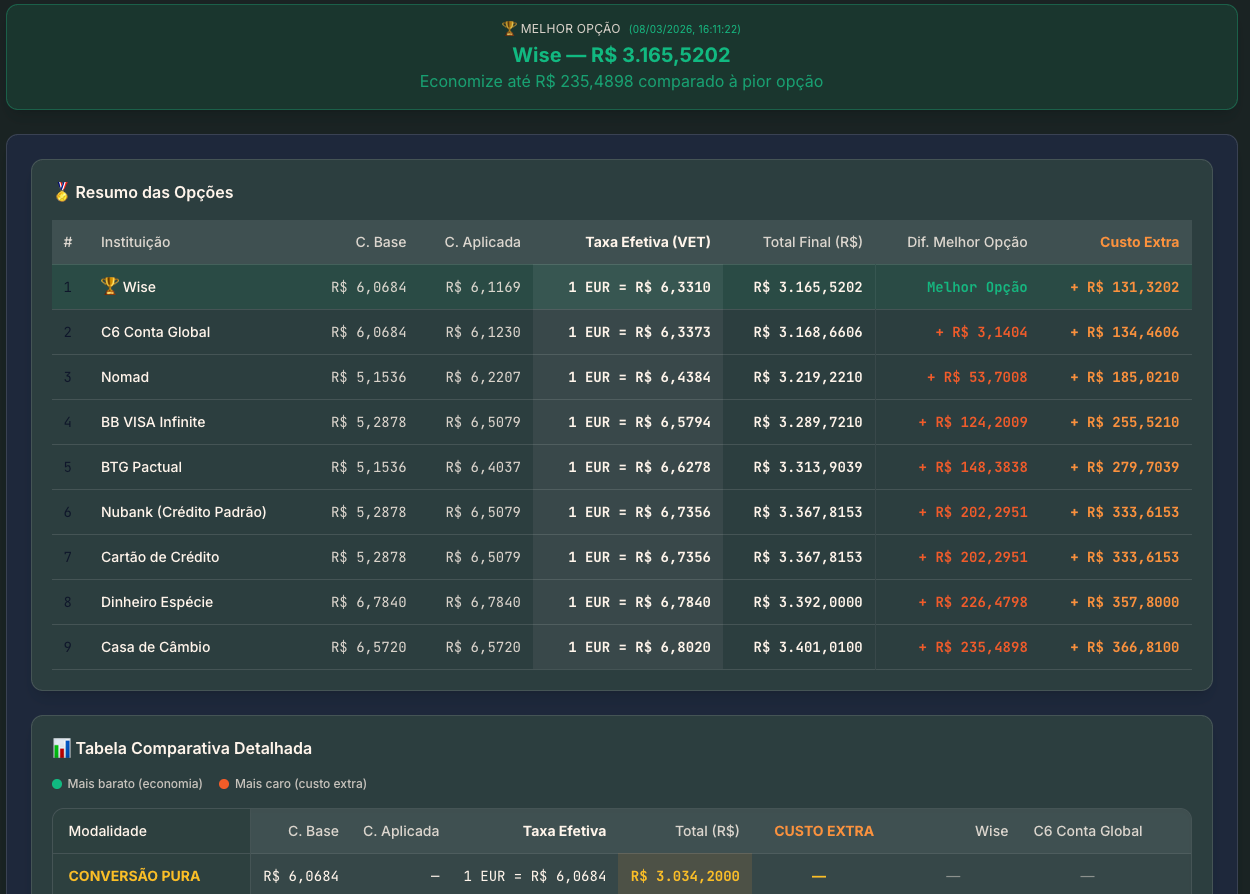1250x894 pixels.
Task: Click the Total (R$) header in the detailed table
Action: (x=707, y=831)
